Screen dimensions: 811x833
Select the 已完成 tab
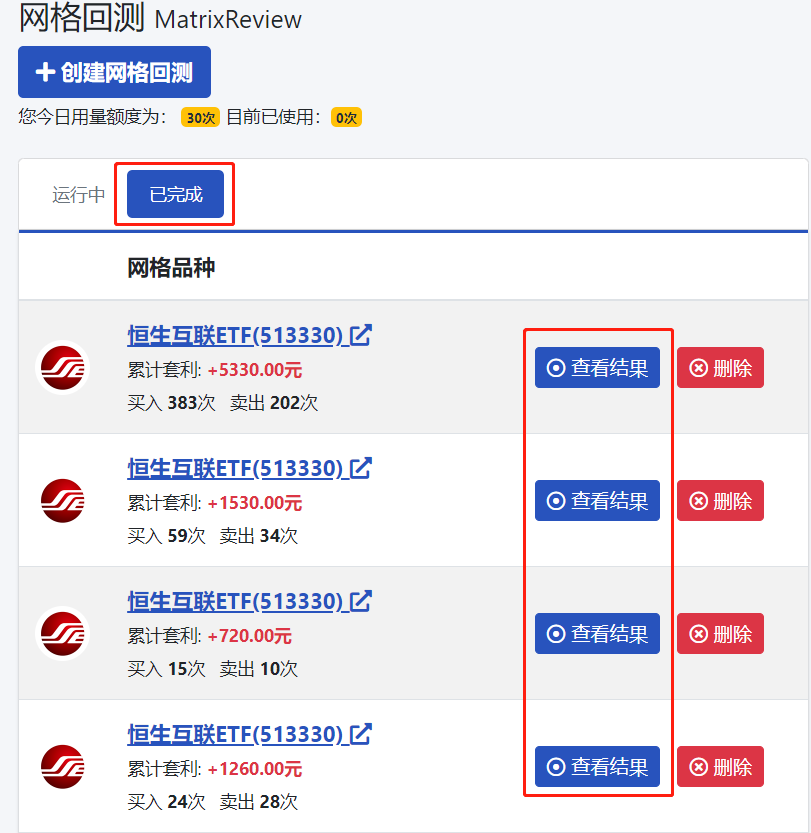[x=175, y=194]
